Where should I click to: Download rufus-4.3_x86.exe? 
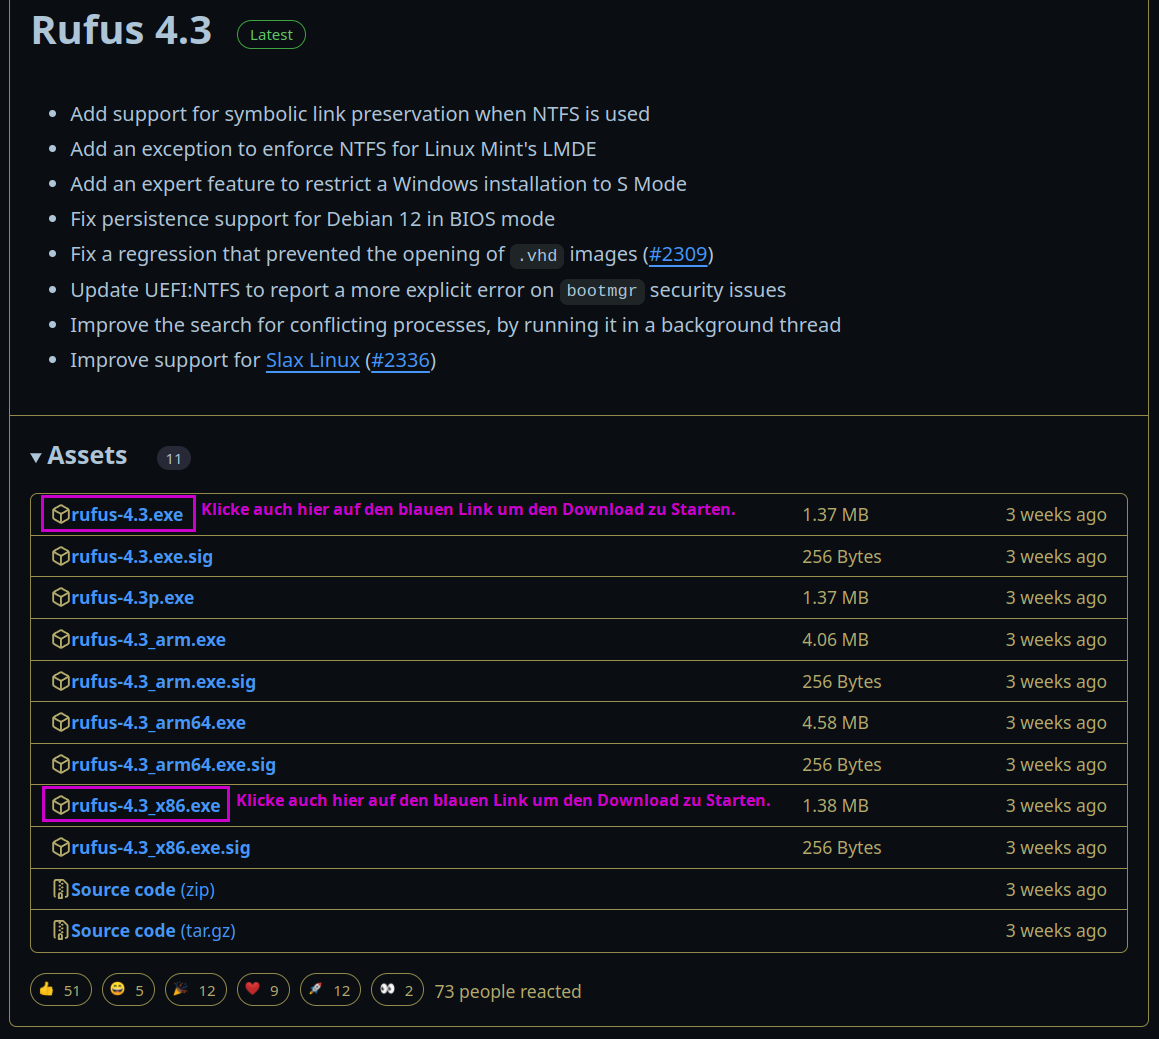coord(146,805)
